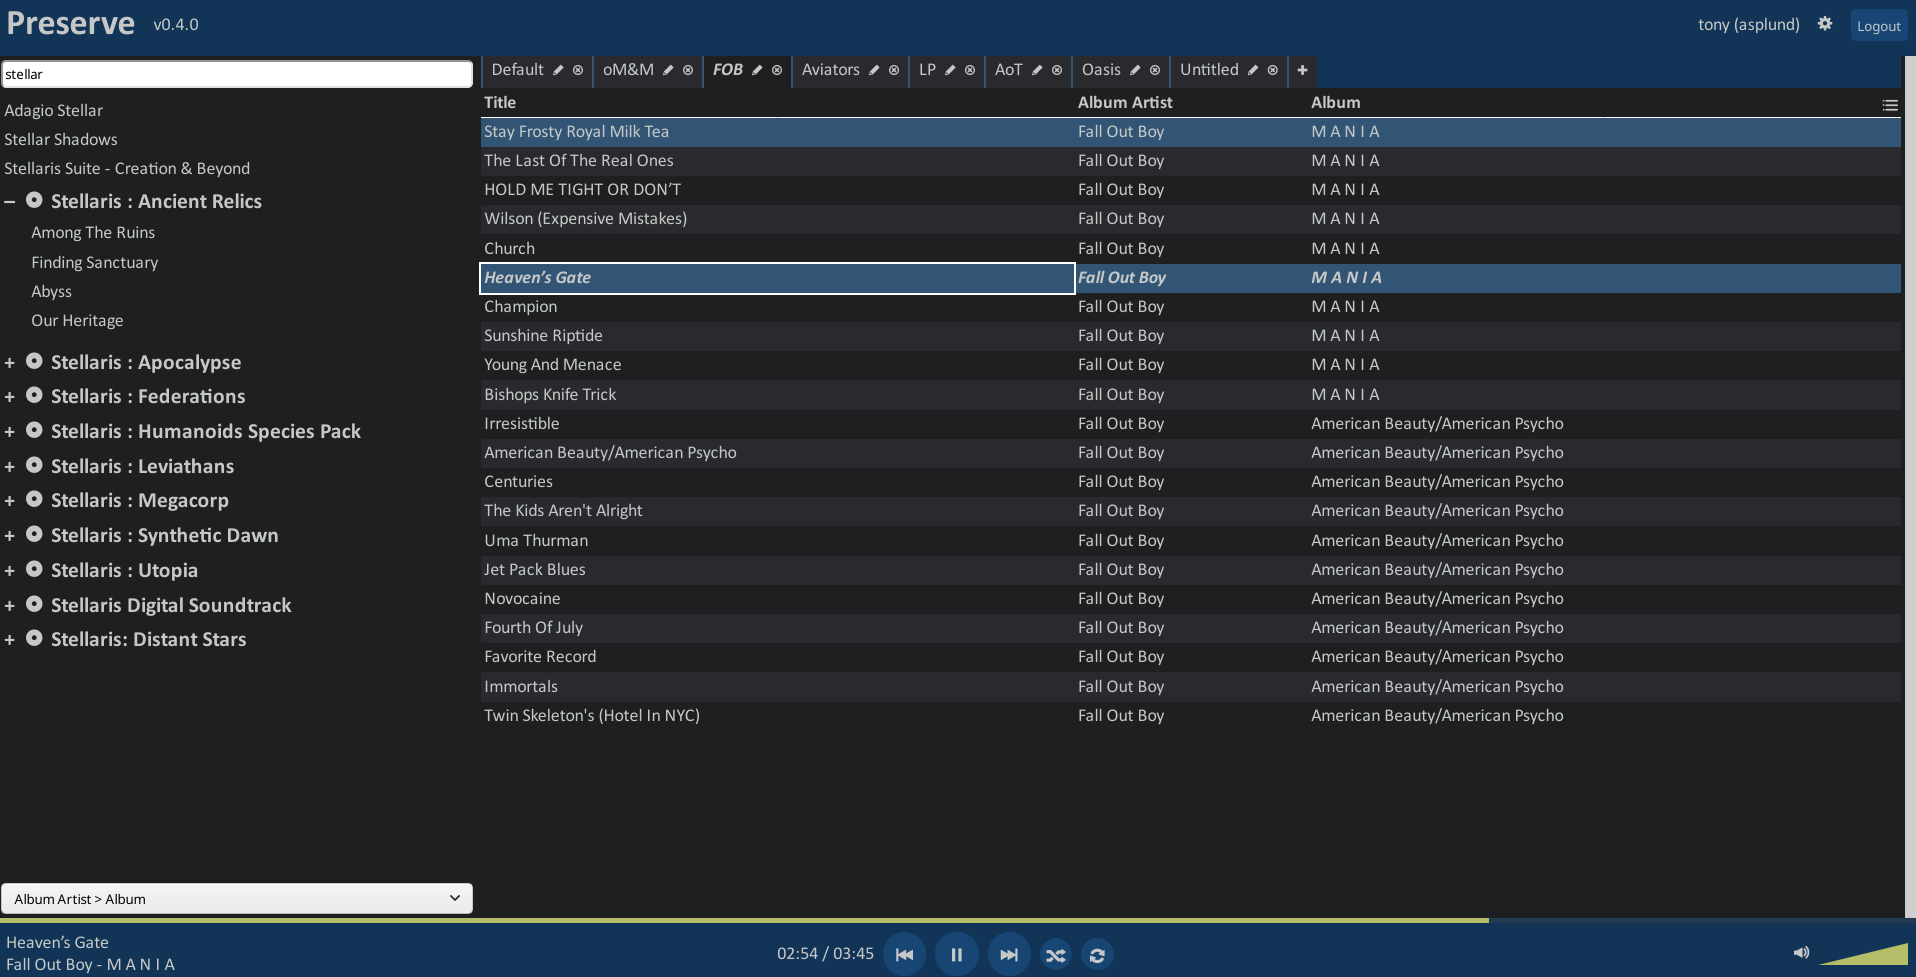The height and width of the screenshot is (977, 1916).
Task: Click the edit icon on AoT tab
Action: [x=1037, y=70]
